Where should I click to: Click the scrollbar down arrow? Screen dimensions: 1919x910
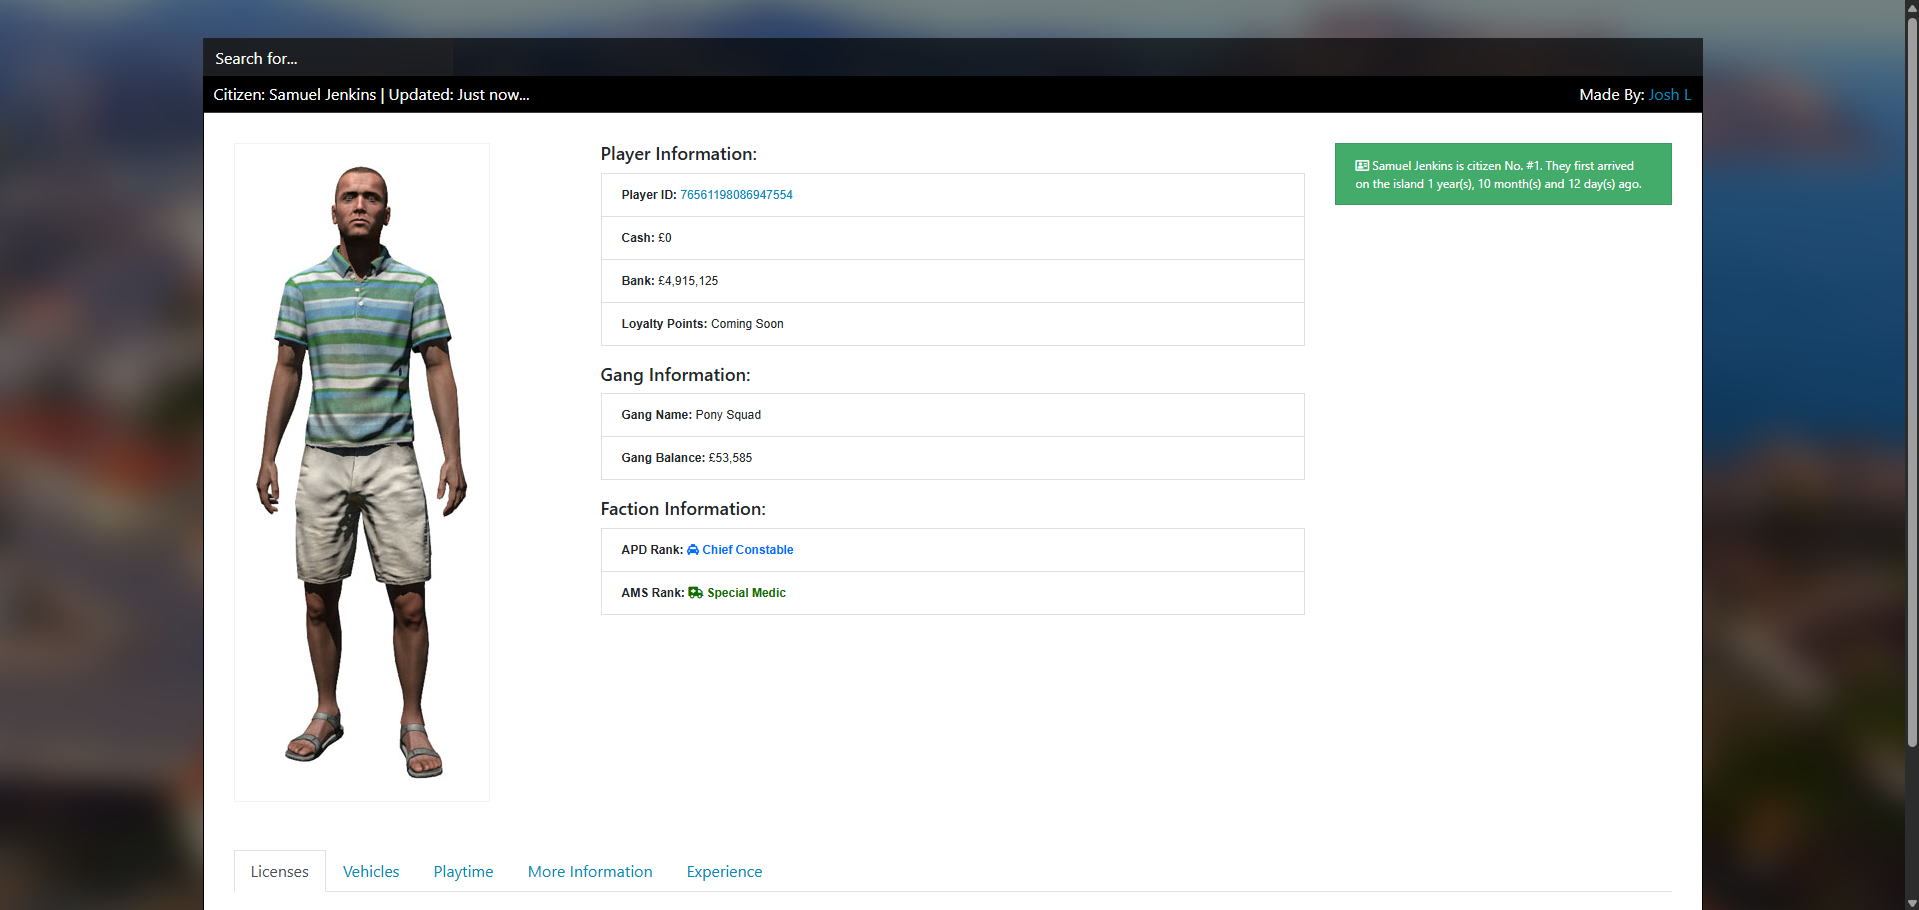pos(1912,903)
